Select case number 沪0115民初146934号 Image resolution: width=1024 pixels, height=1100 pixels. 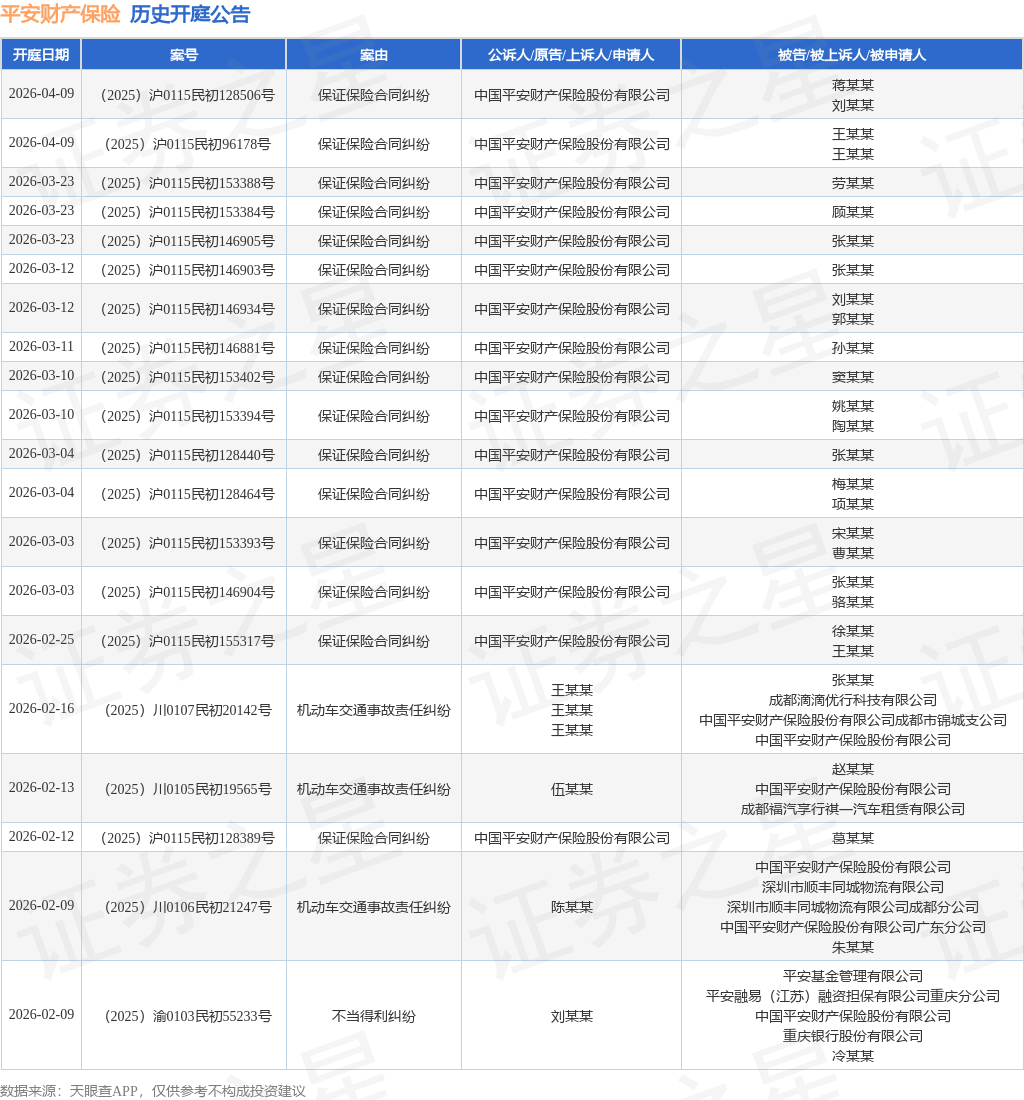click(x=187, y=309)
